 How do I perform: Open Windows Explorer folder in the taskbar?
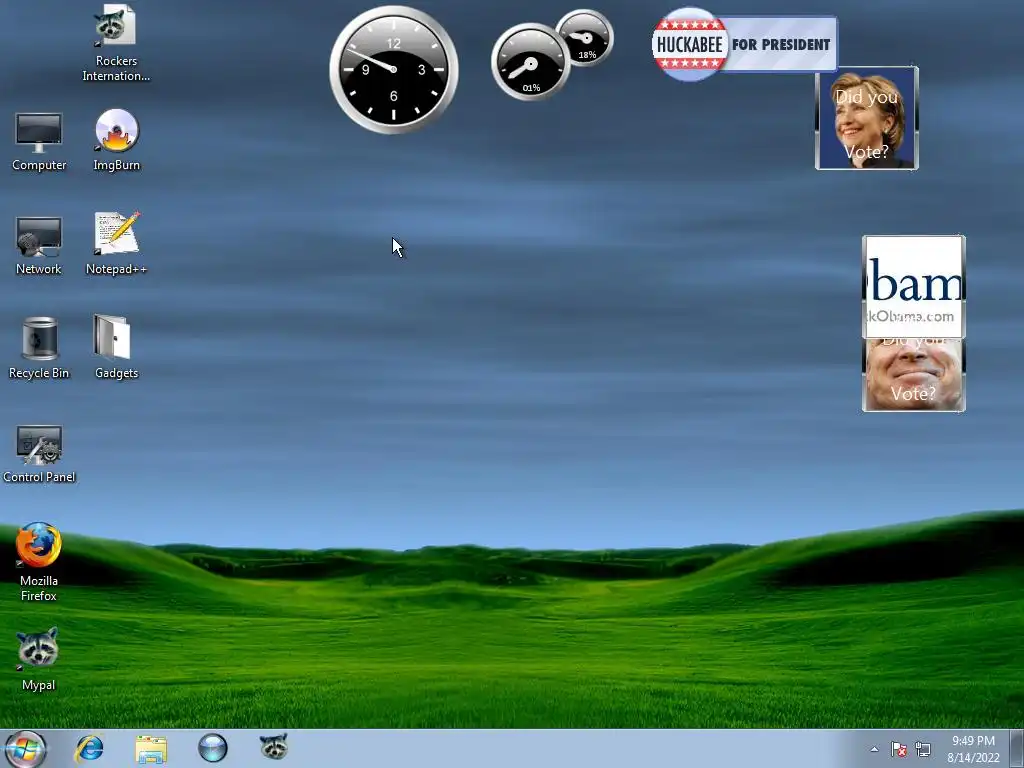click(151, 748)
